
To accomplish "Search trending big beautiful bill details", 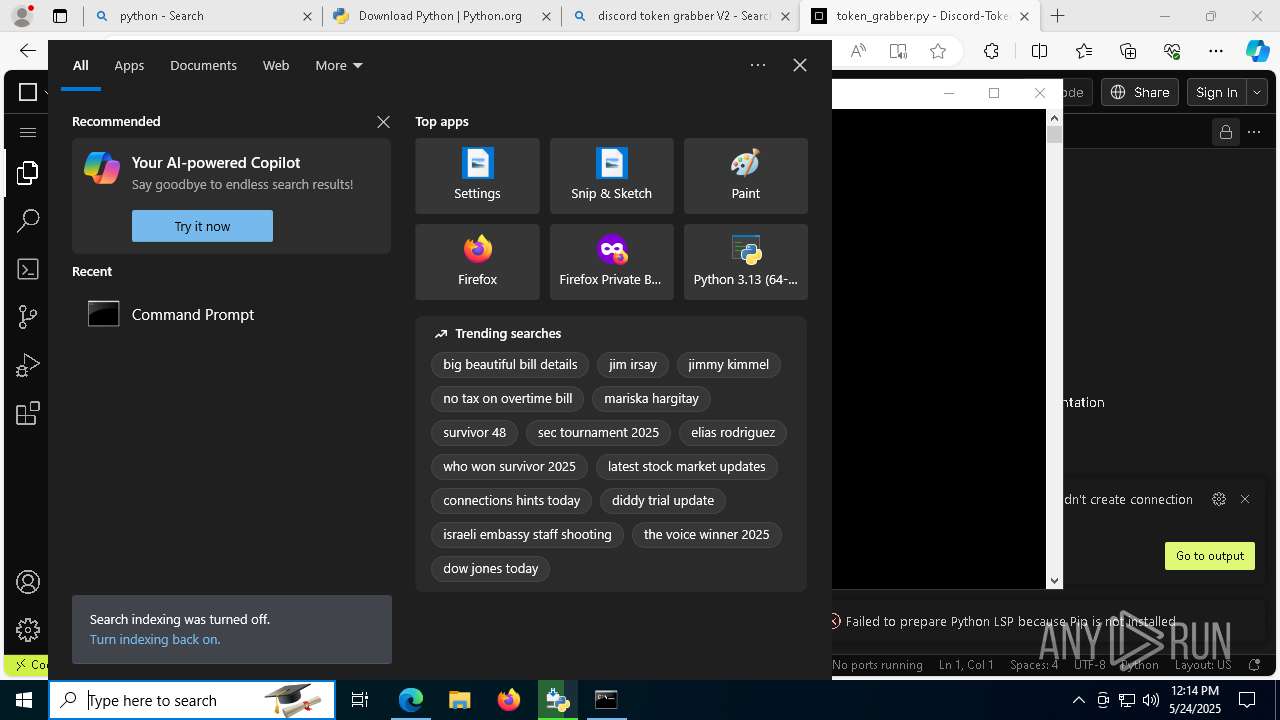I will click(510, 365).
